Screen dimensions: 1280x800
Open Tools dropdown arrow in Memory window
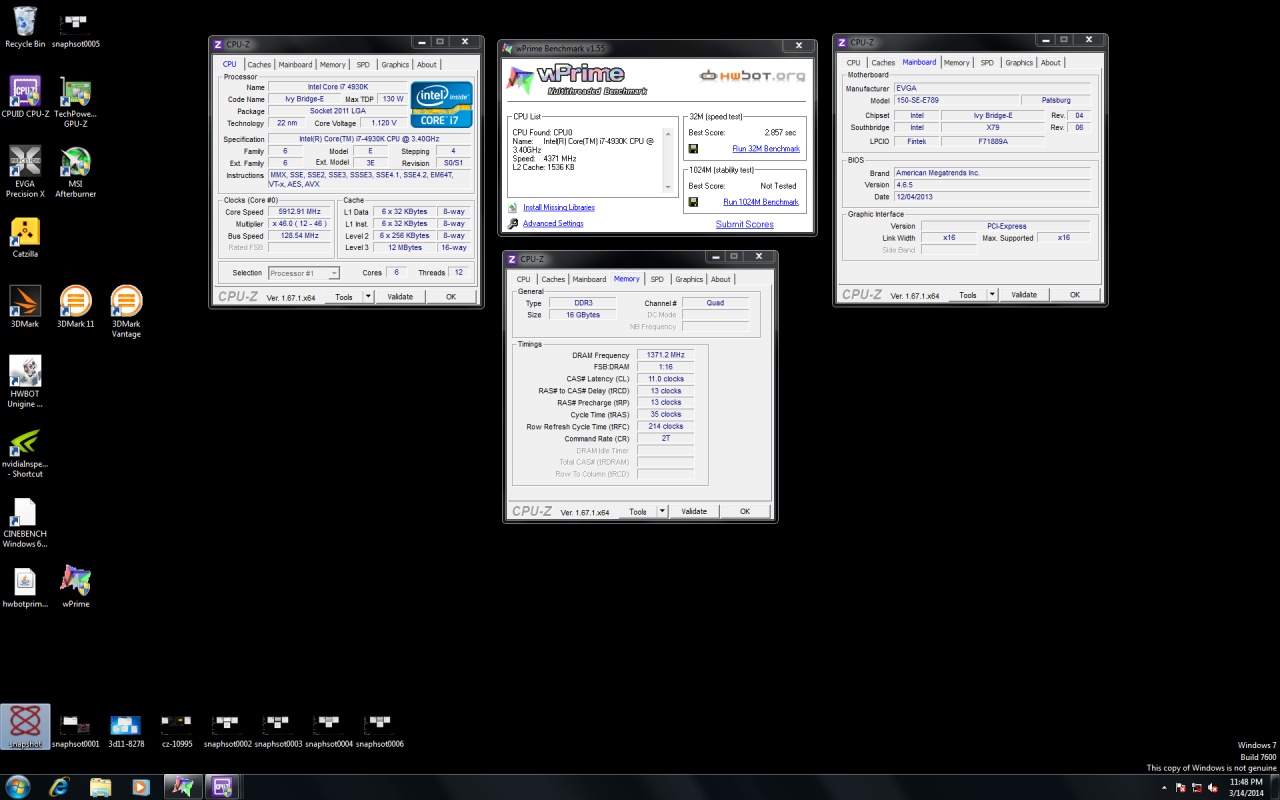662,511
